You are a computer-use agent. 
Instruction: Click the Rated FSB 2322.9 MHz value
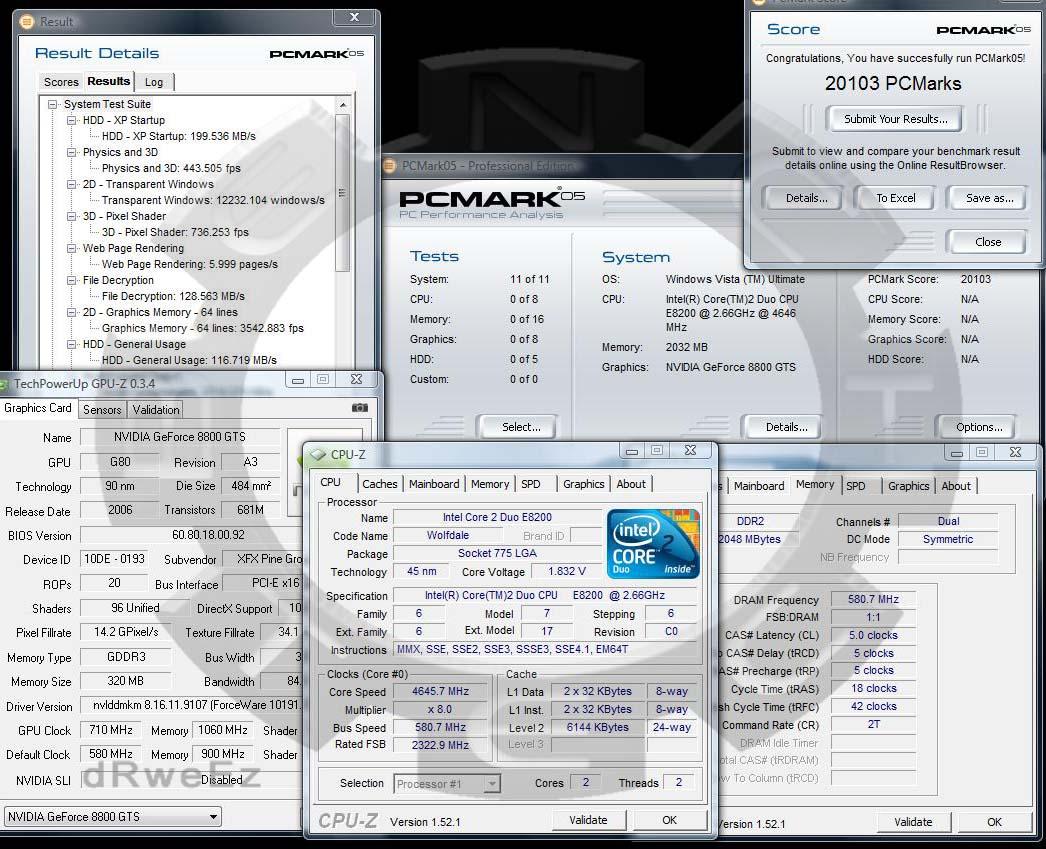pos(440,745)
